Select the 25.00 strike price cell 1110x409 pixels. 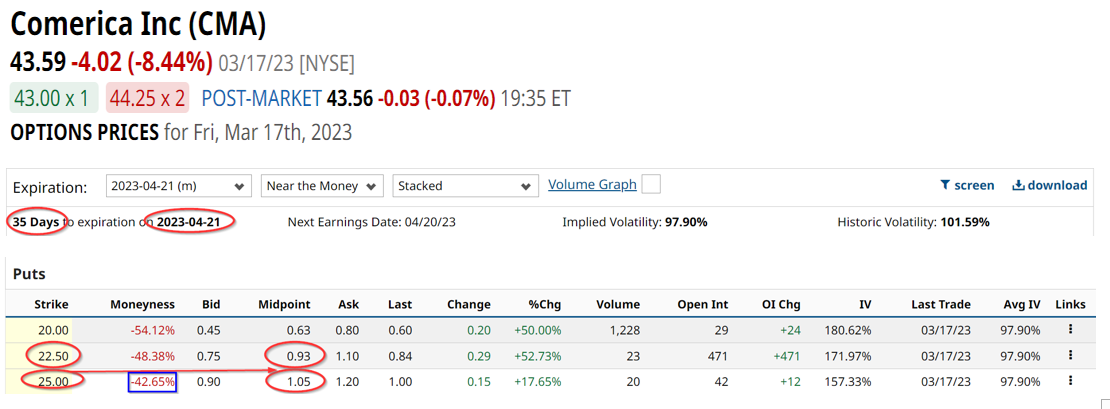tap(52, 381)
